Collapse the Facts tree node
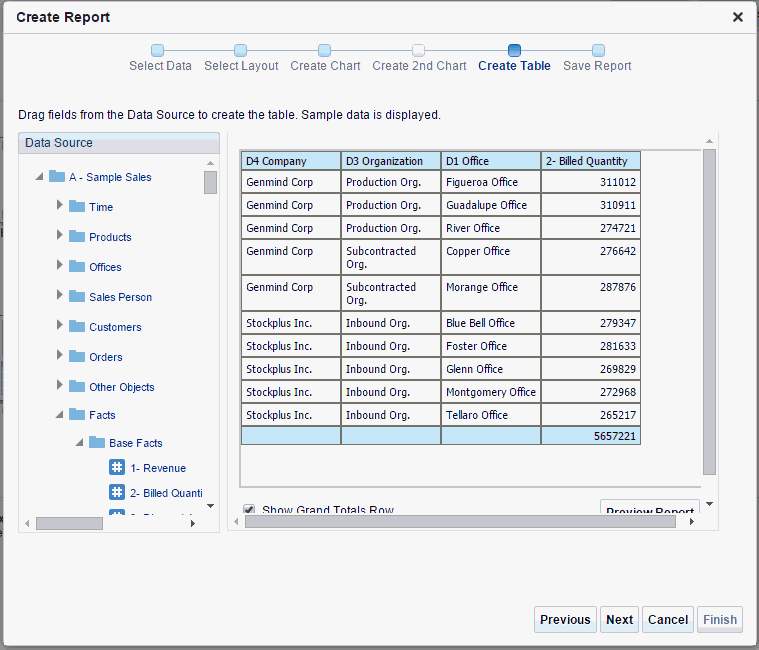 (x=59, y=415)
